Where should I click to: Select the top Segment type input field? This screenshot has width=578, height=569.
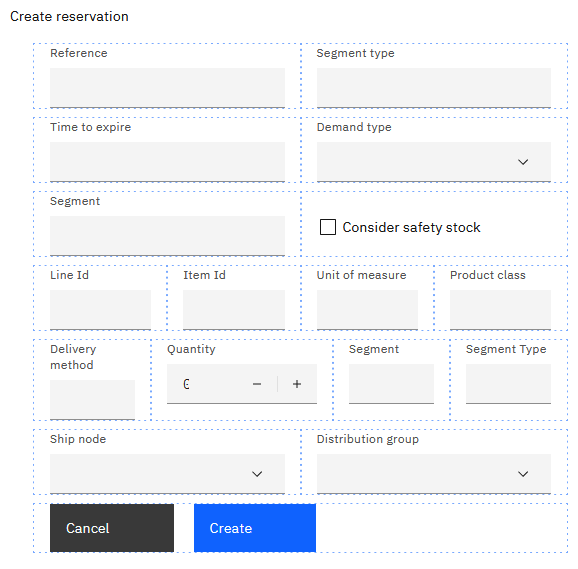[434, 88]
